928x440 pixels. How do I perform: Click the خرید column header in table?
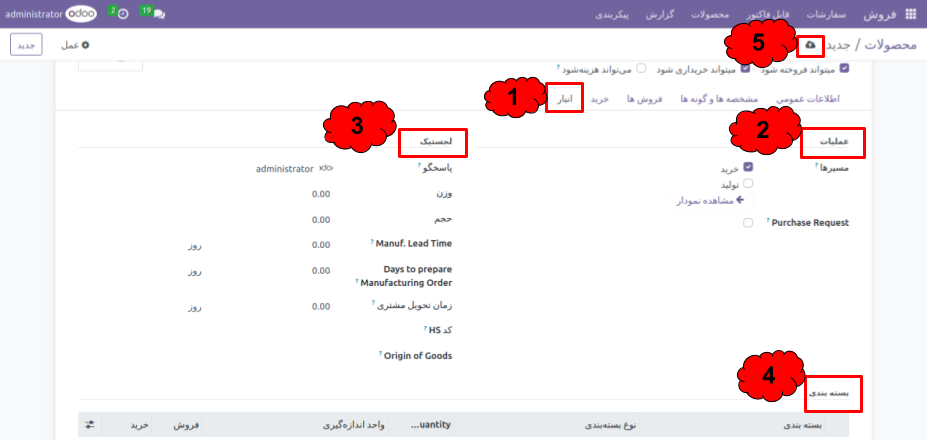click(x=140, y=425)
